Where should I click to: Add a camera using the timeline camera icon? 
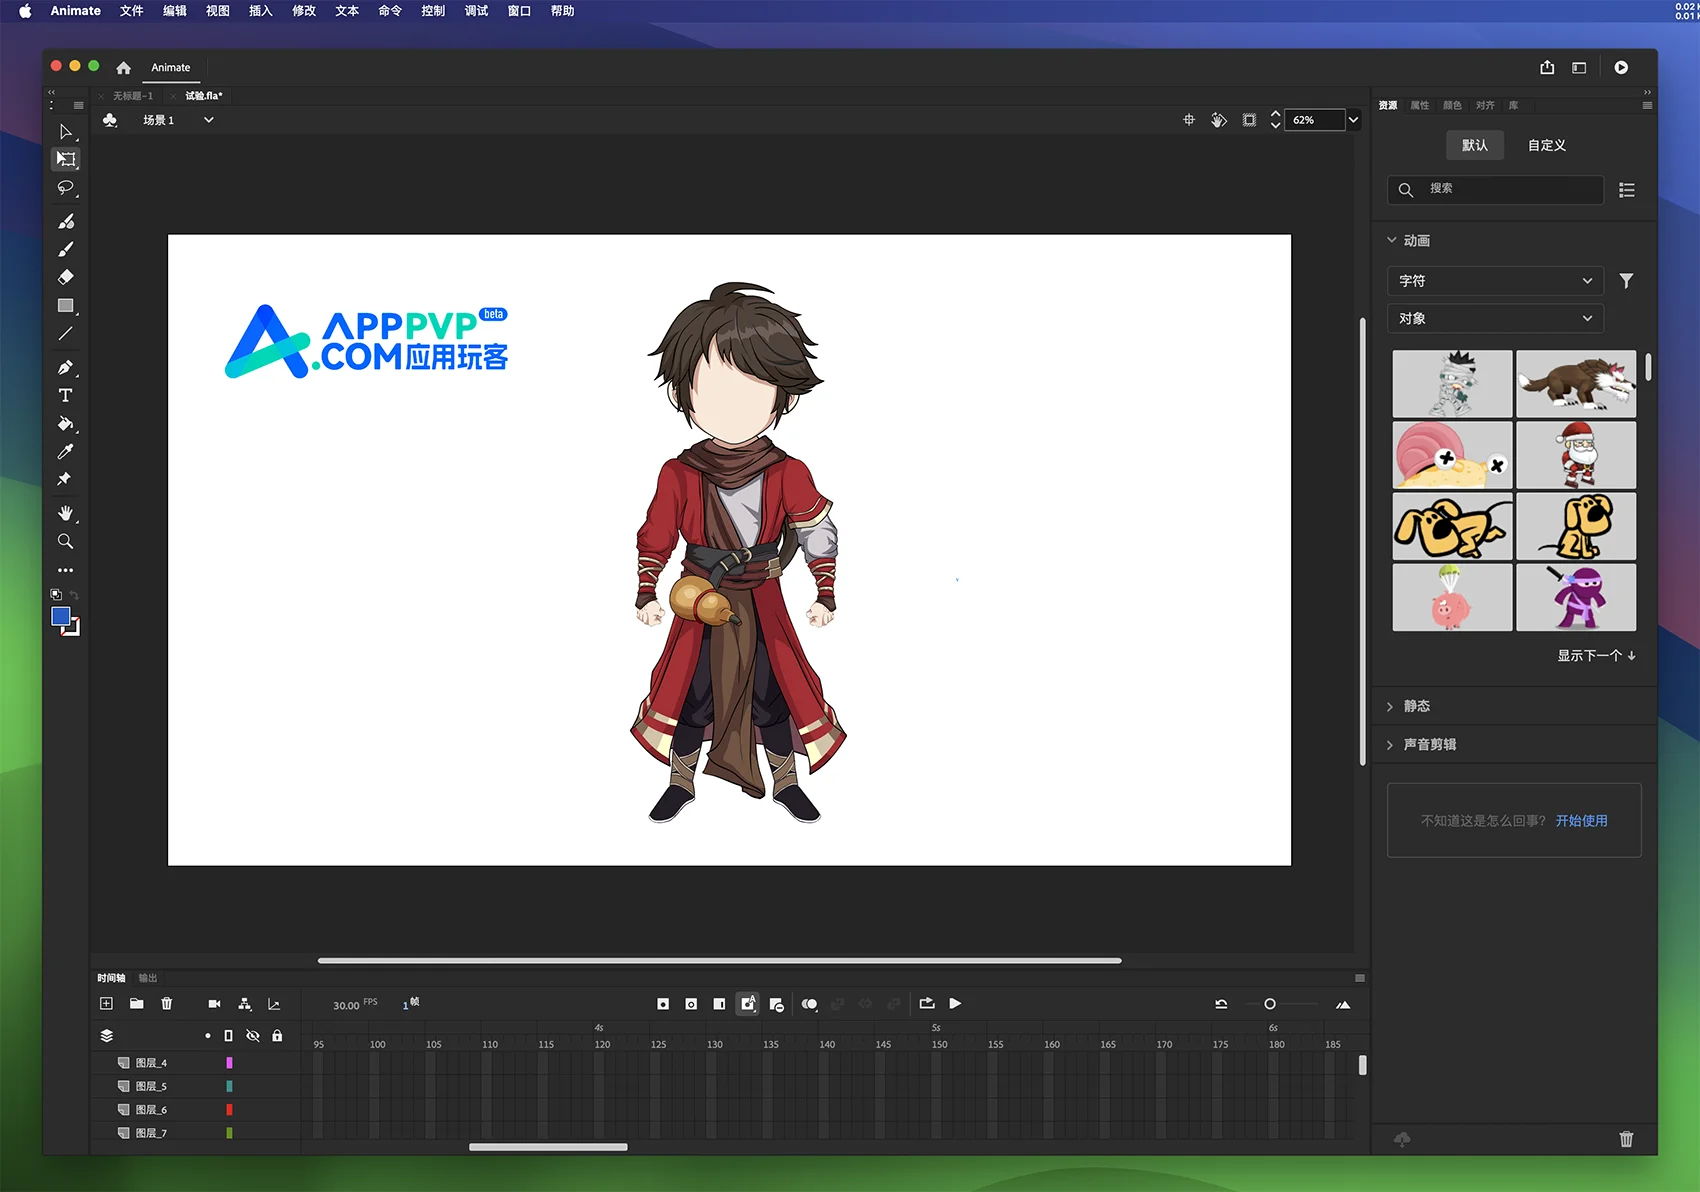[214, 1003]
